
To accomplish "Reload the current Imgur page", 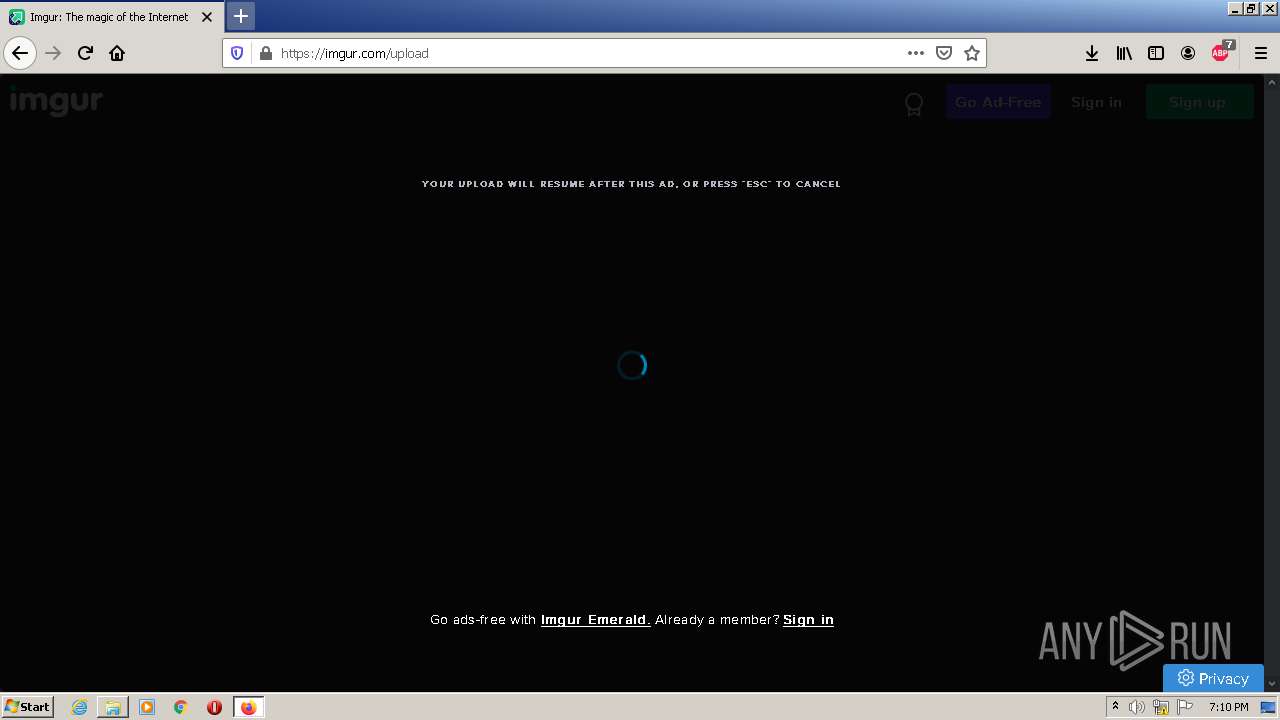I will pos(85,53).
